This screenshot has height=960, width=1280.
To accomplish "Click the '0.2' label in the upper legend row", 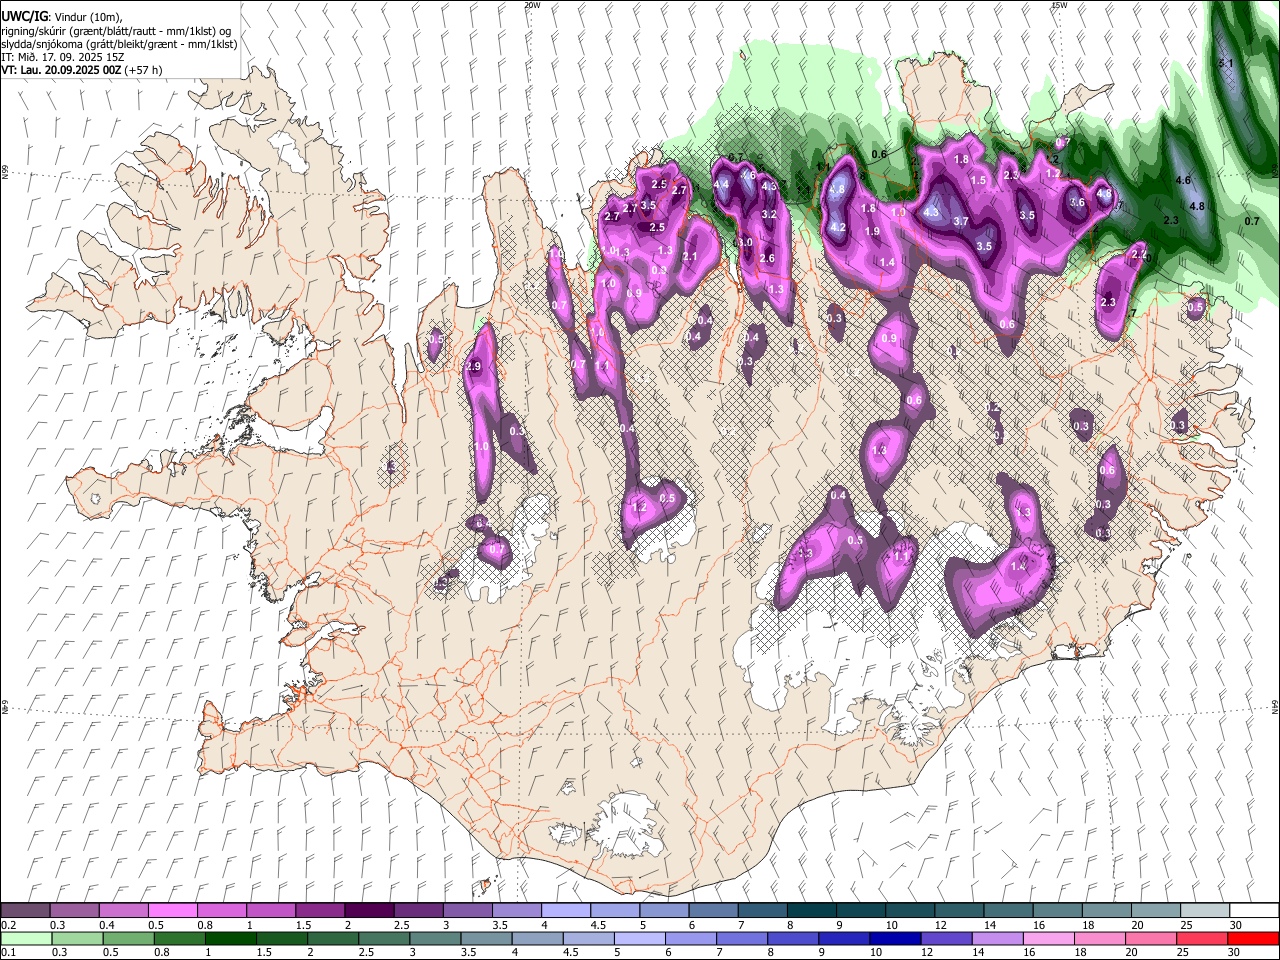I will (8, 925).
